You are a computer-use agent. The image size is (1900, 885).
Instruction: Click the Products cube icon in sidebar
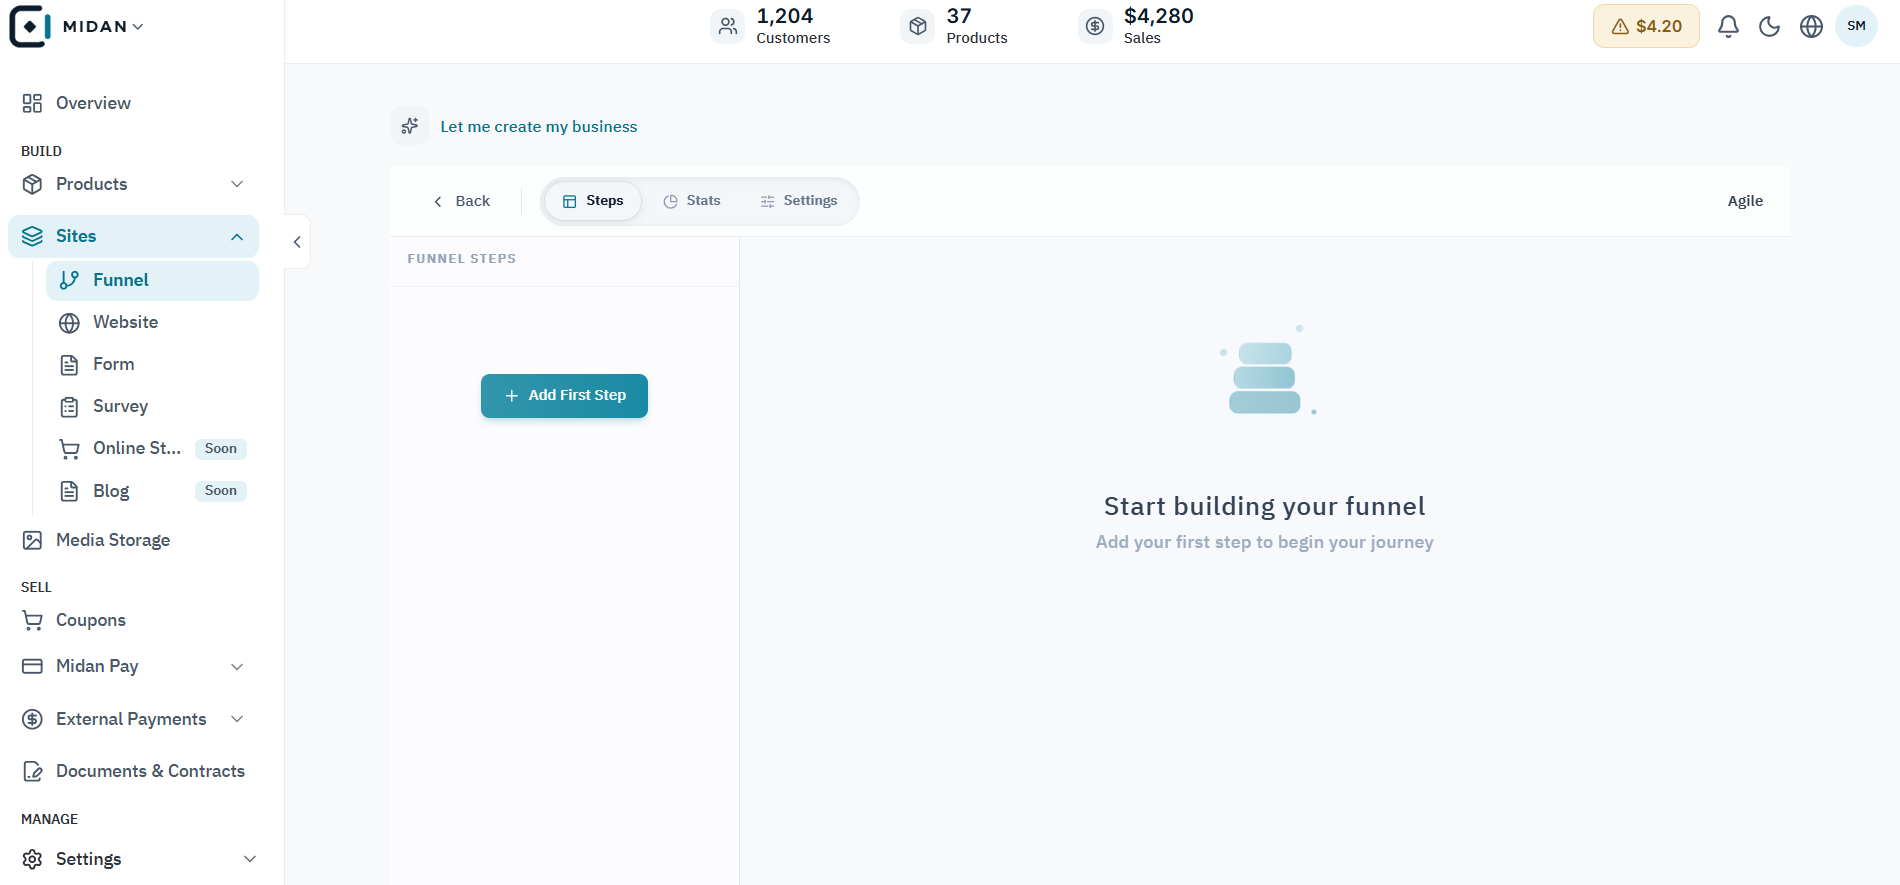coord(32,184)
